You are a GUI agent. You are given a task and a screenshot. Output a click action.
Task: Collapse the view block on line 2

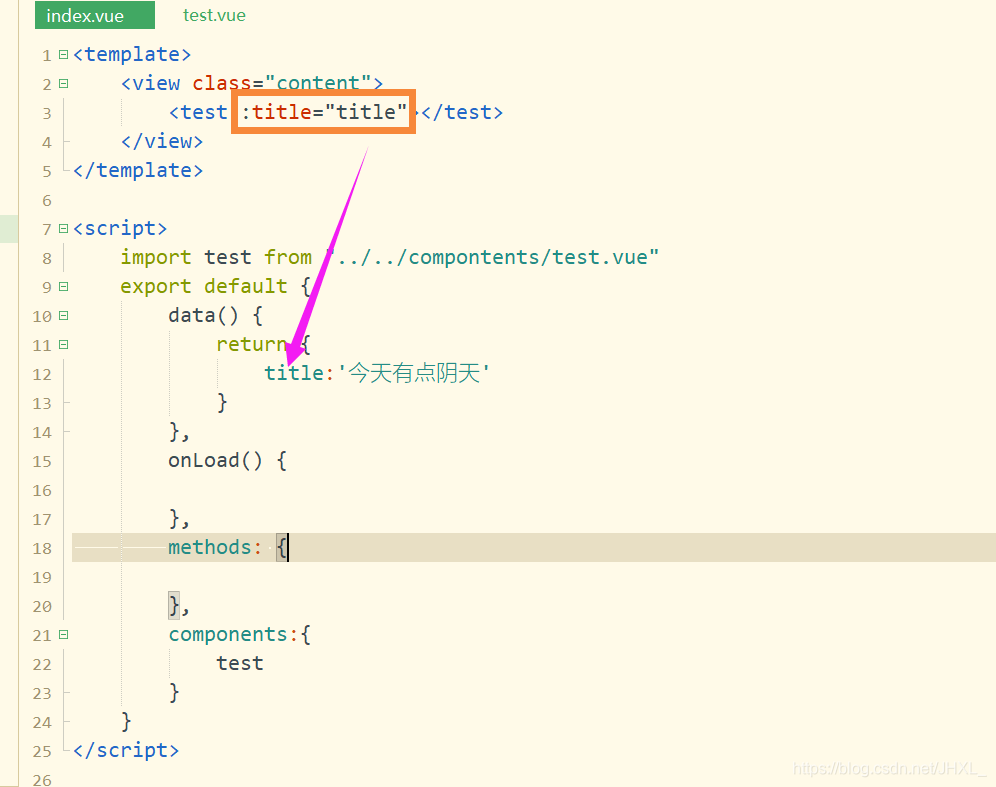pos(64,83)
